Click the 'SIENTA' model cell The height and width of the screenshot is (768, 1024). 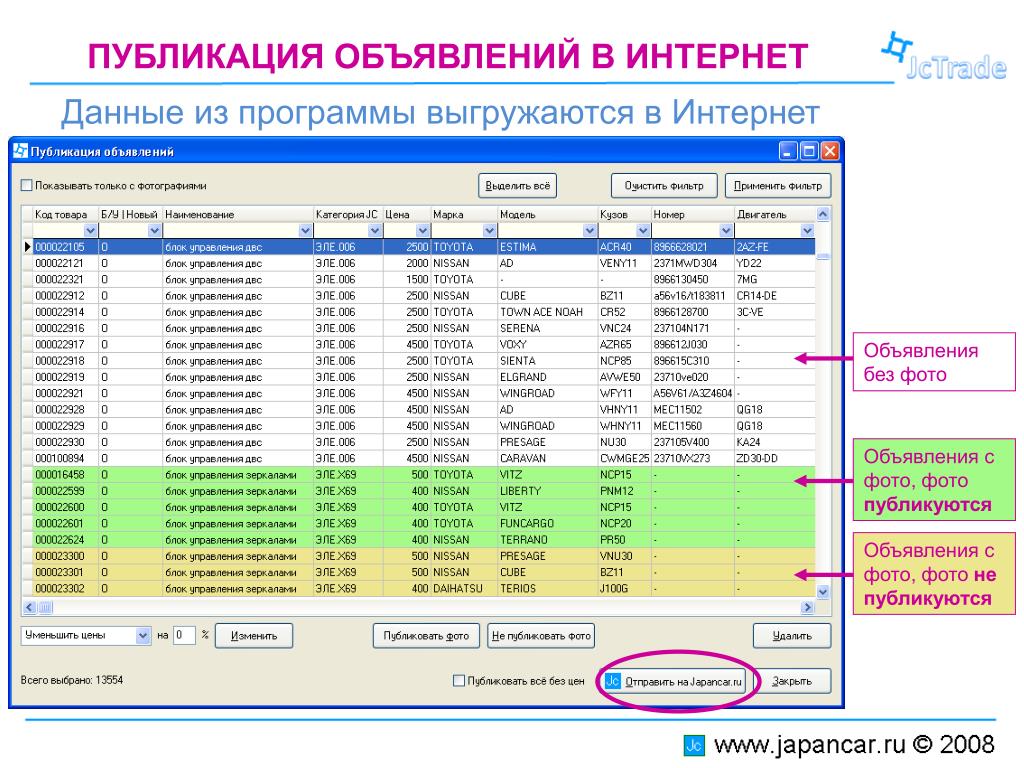(547, 361)
